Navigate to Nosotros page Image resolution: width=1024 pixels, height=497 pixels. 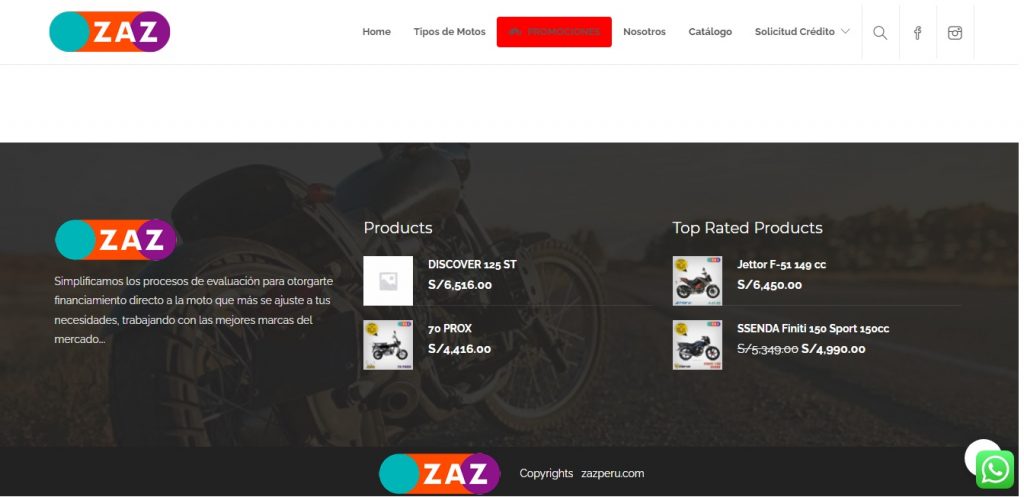click(x=644, y=31)
